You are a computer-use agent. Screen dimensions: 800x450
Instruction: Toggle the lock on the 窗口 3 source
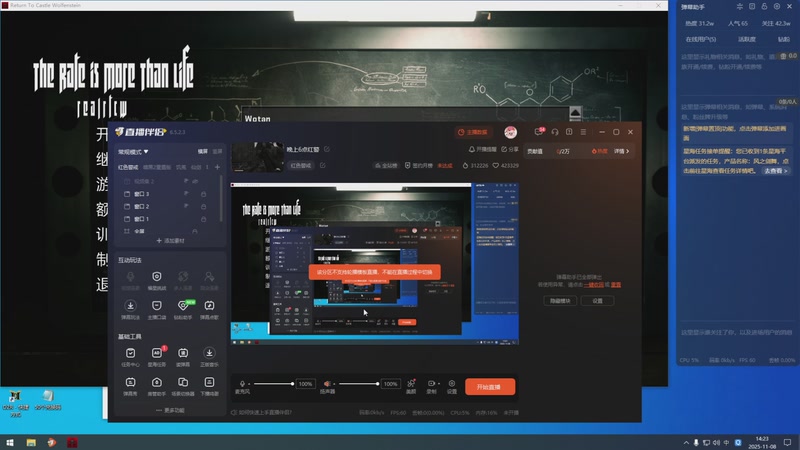tap(203, 194)
